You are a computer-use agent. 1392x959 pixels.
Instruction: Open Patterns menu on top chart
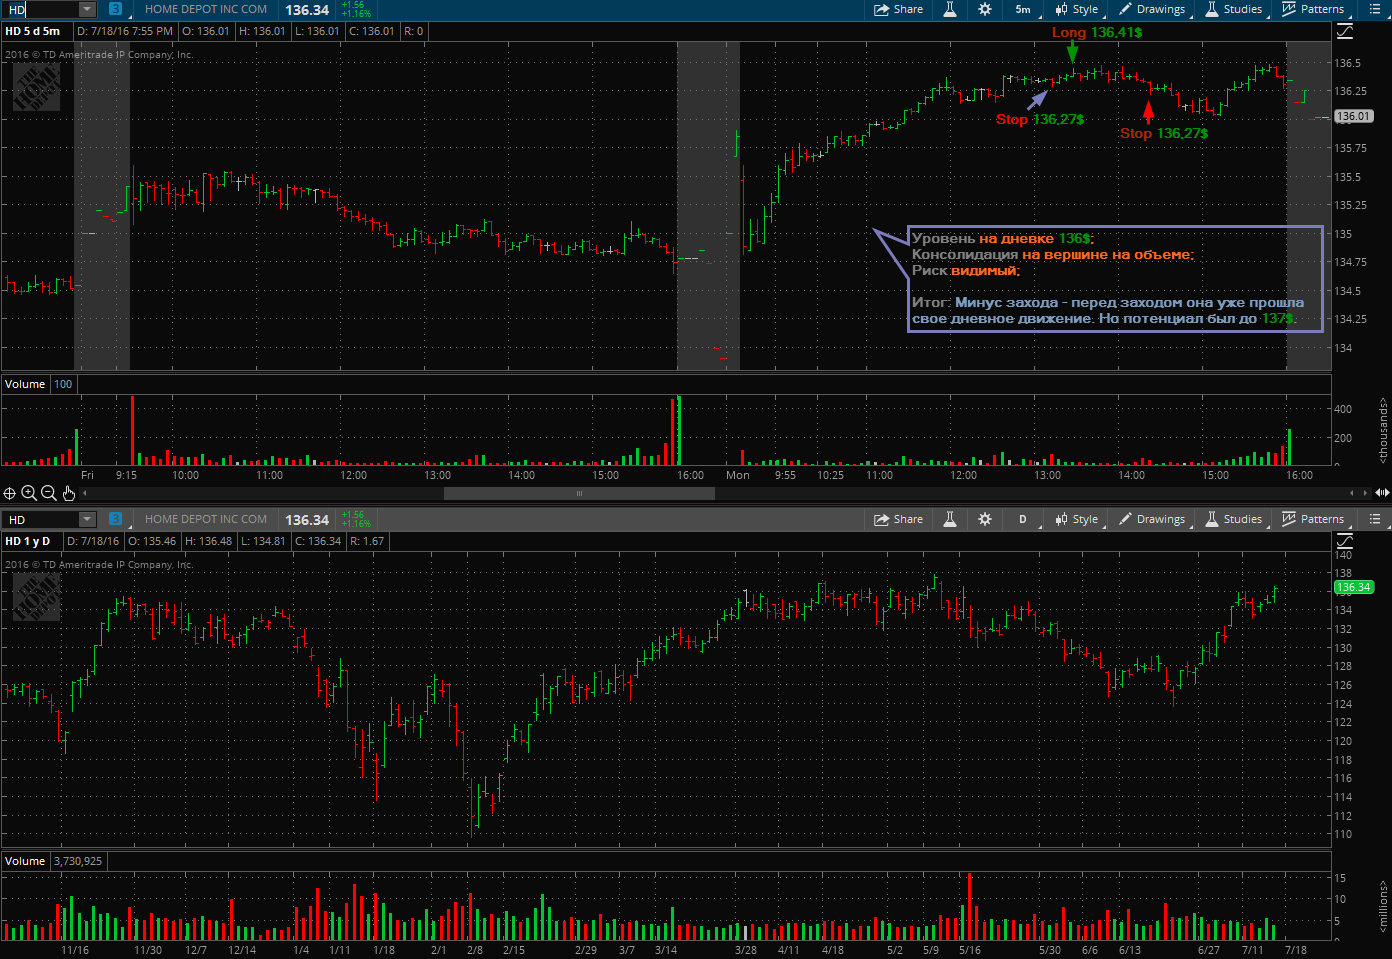(1314, 9)
